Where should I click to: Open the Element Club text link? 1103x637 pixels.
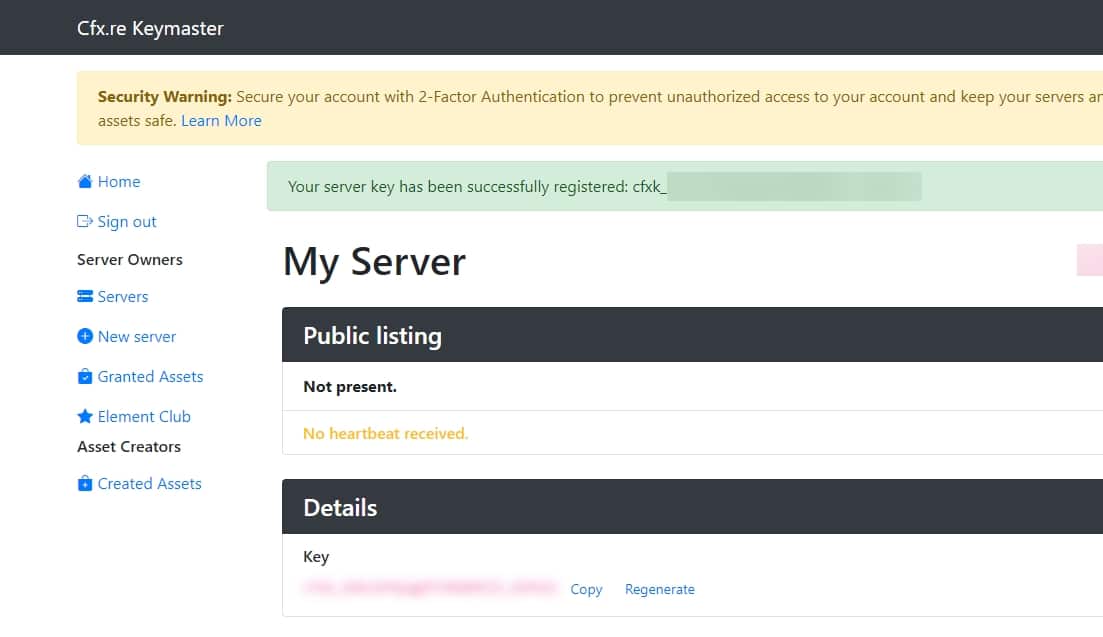click(x=144, y=417)
